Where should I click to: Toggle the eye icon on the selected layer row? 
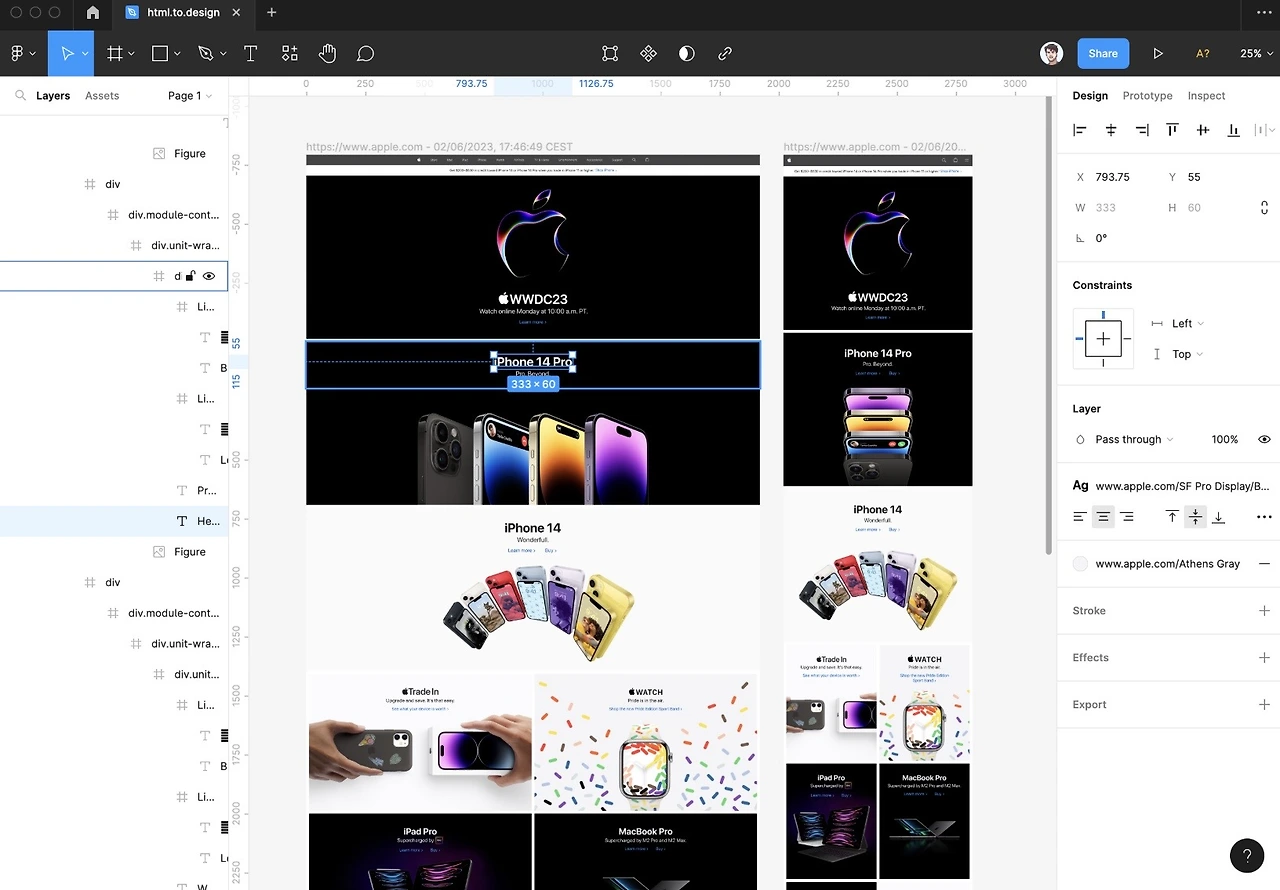209,276
